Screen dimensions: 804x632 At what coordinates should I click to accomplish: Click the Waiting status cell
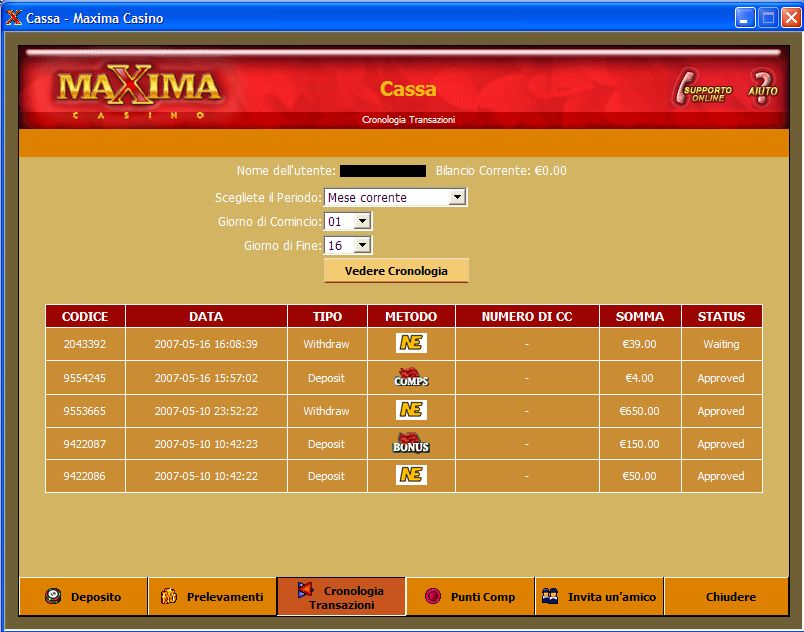pos(721,344)
